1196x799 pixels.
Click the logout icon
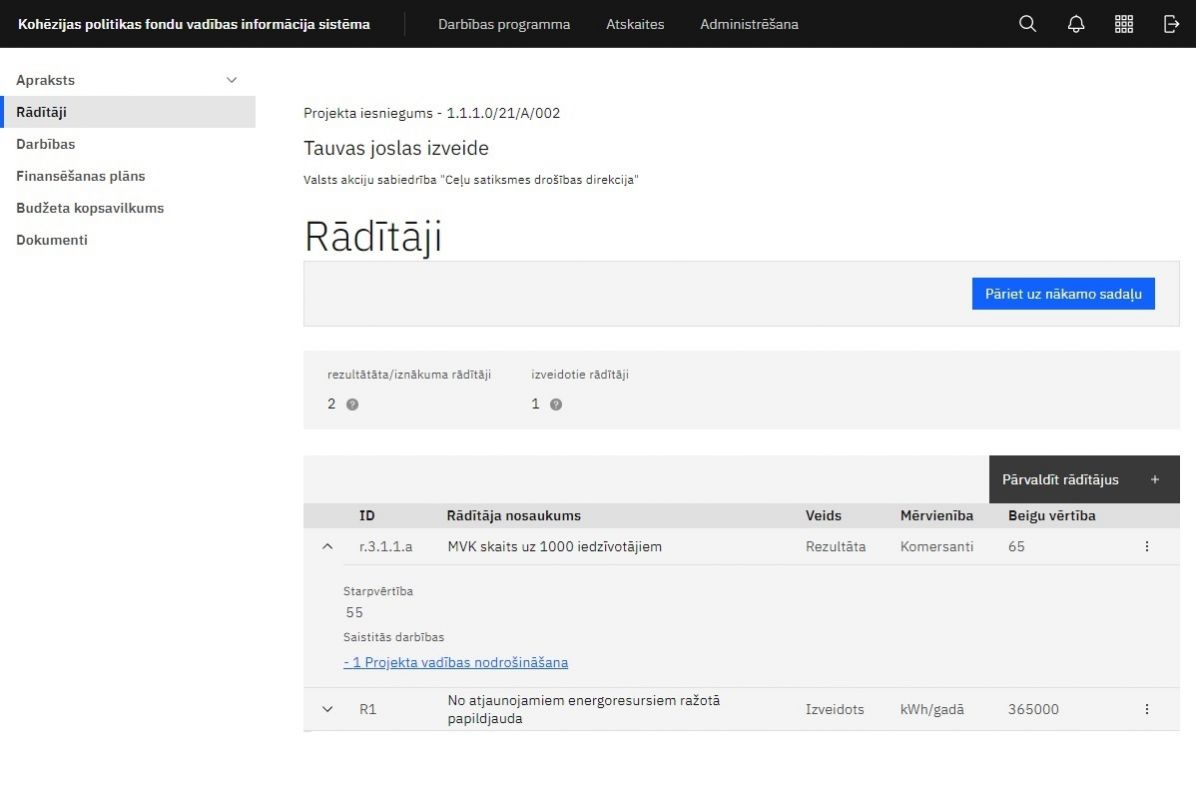coord(1172,24)
